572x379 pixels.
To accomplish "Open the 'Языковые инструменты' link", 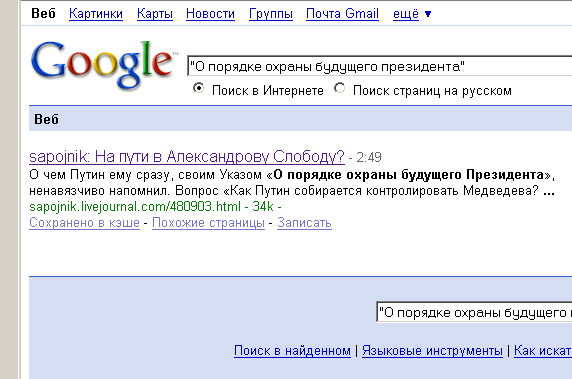I will coord(432,351).
